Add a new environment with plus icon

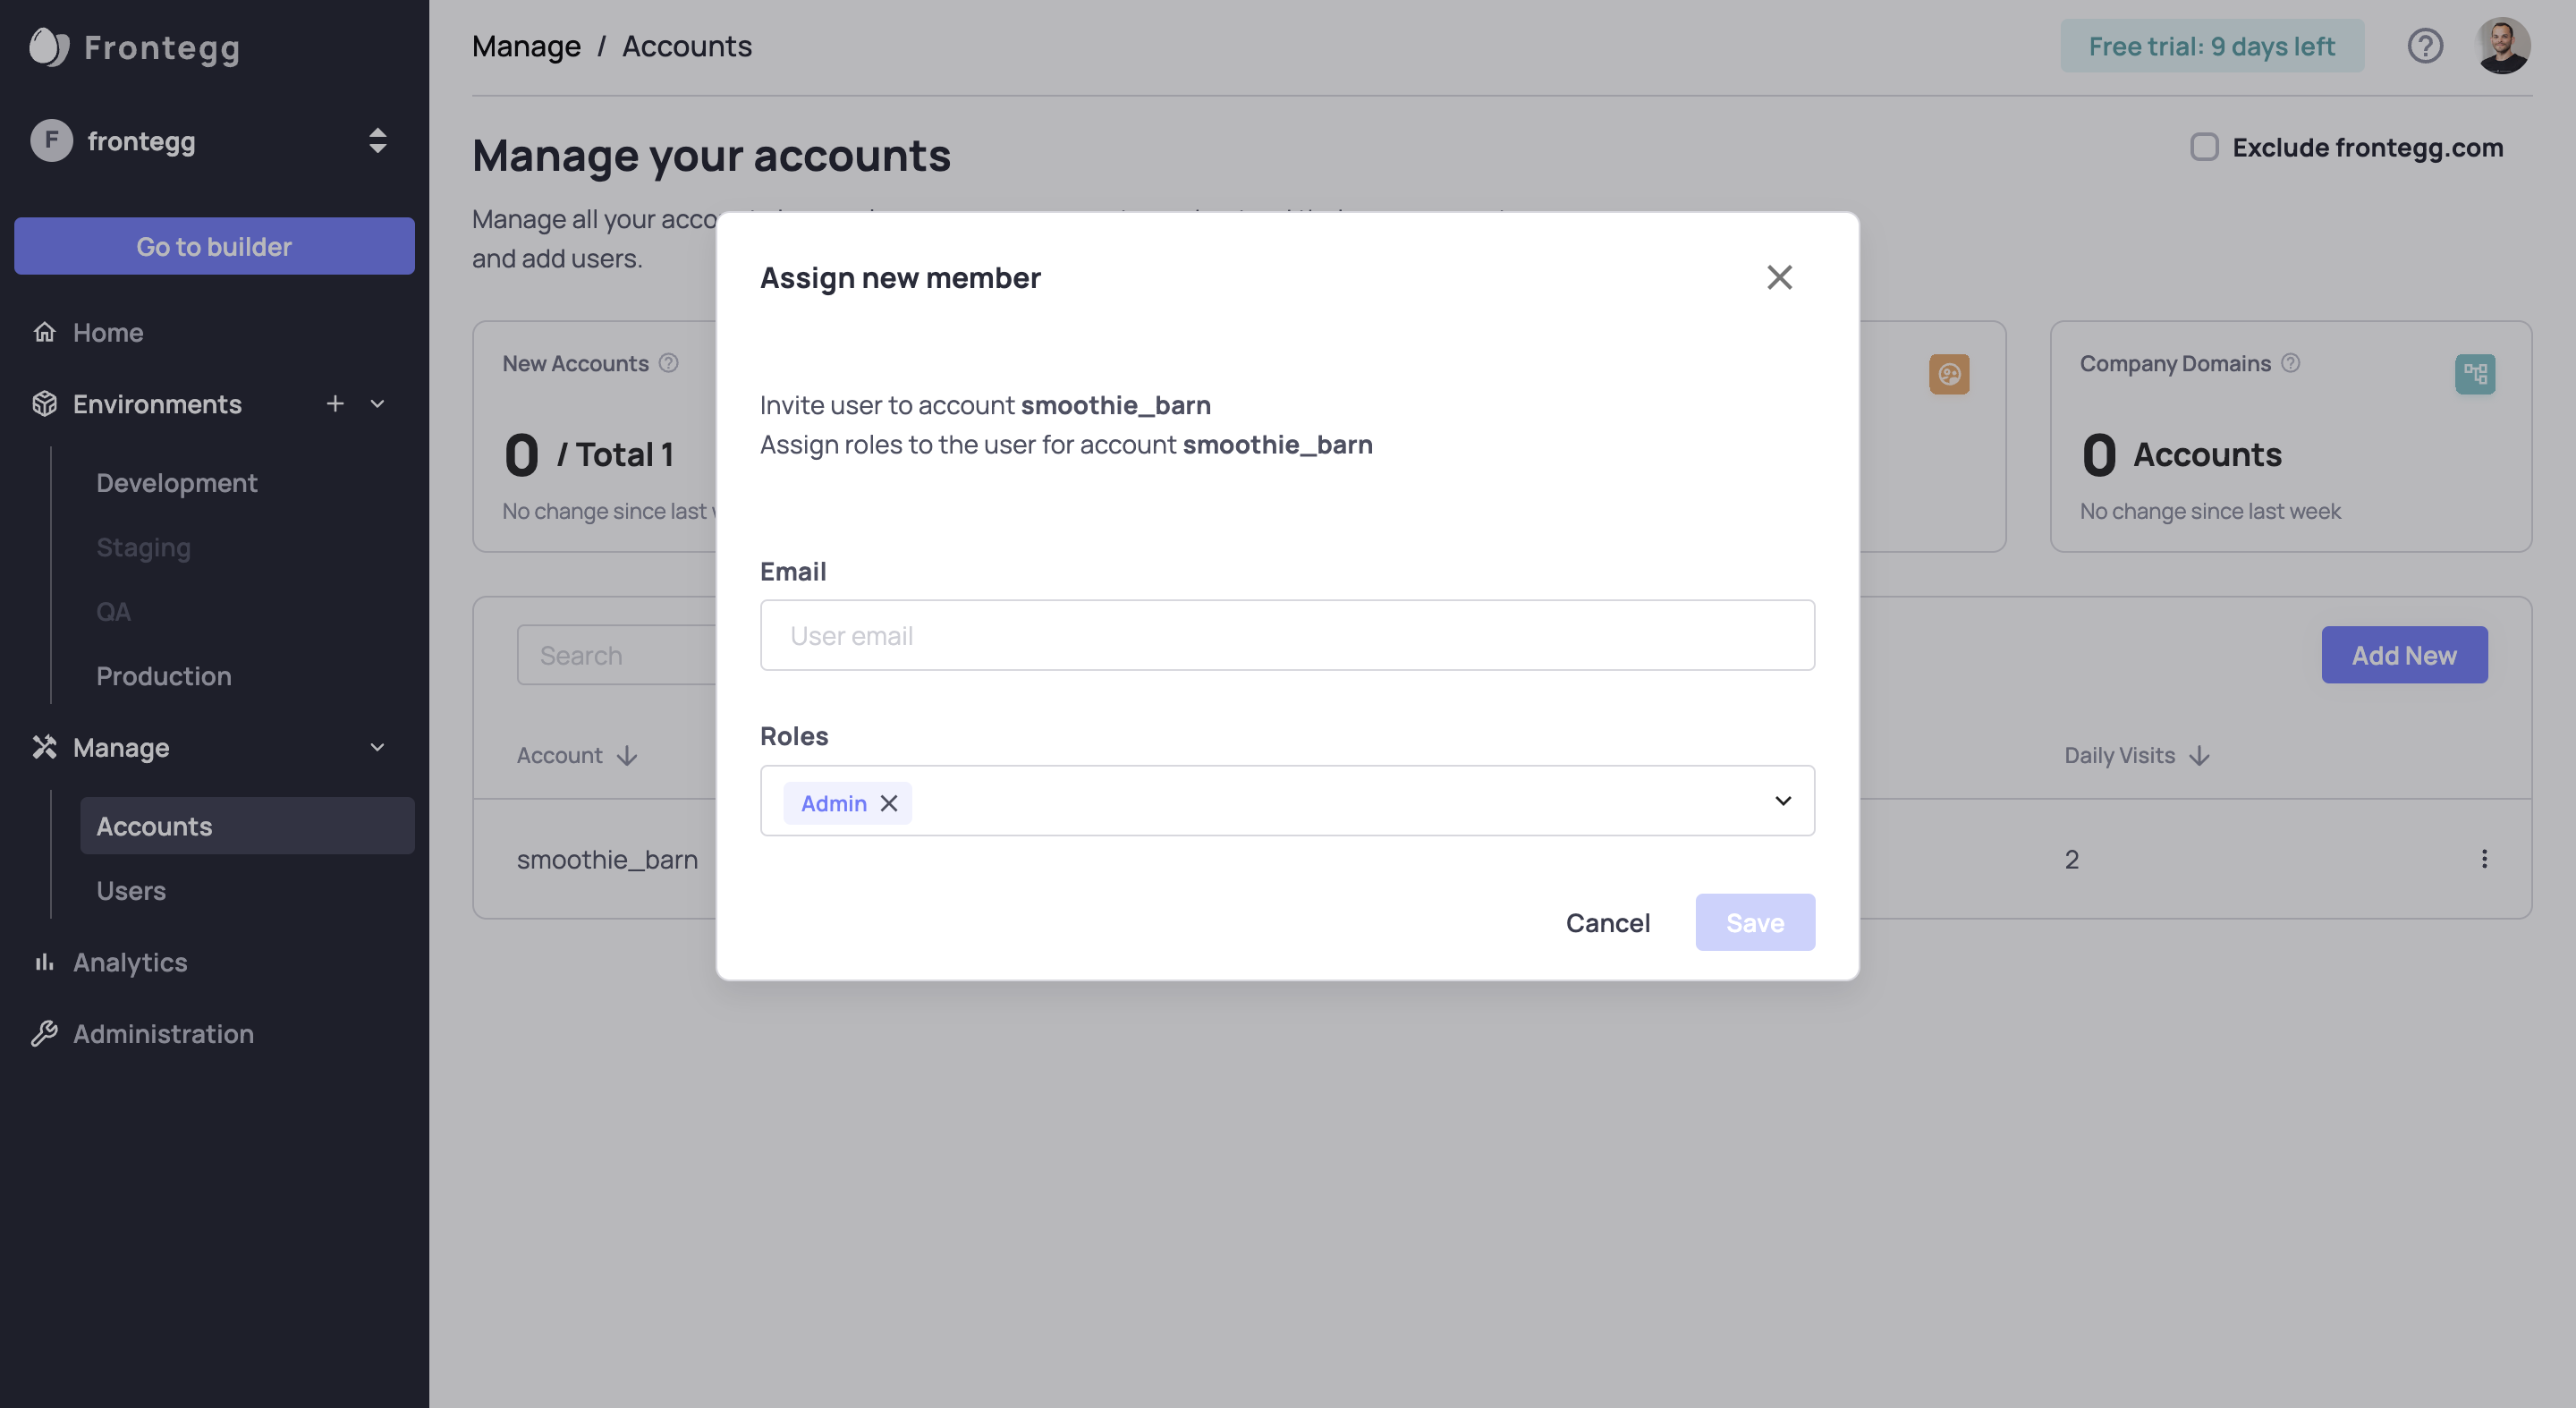click(335, 403)
